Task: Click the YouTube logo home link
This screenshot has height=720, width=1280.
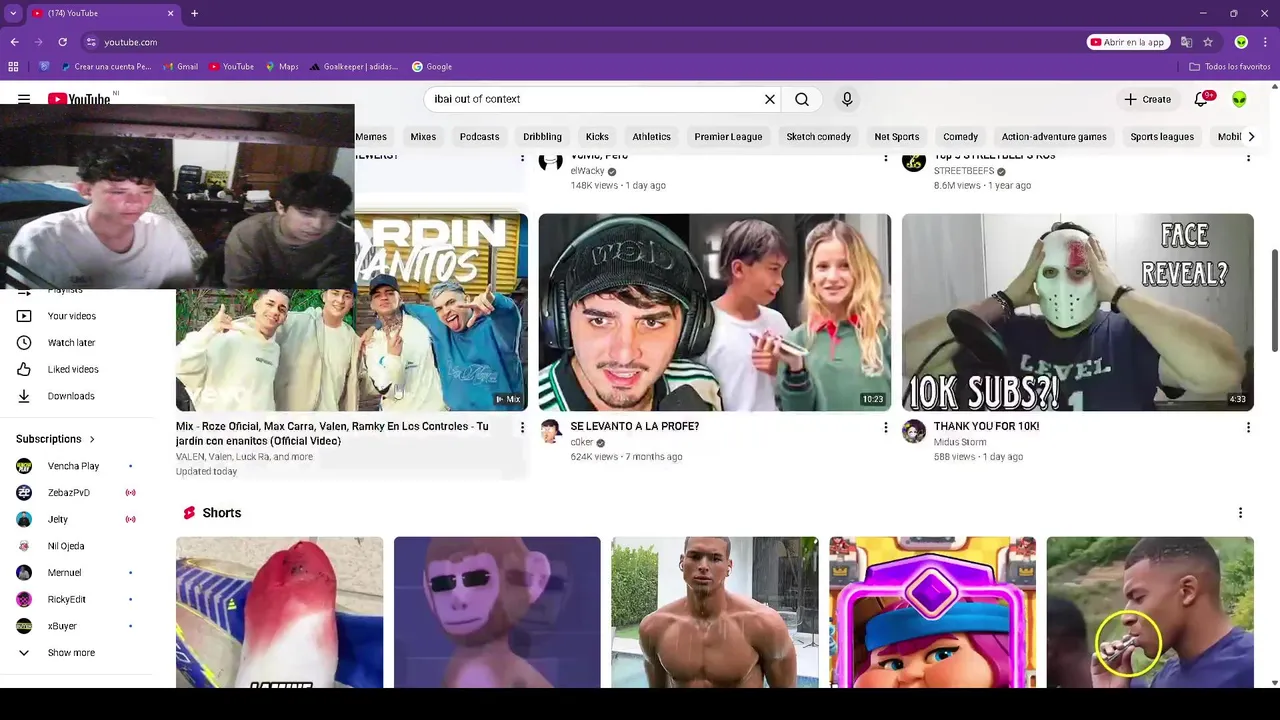Action: (x=79, y=99)
